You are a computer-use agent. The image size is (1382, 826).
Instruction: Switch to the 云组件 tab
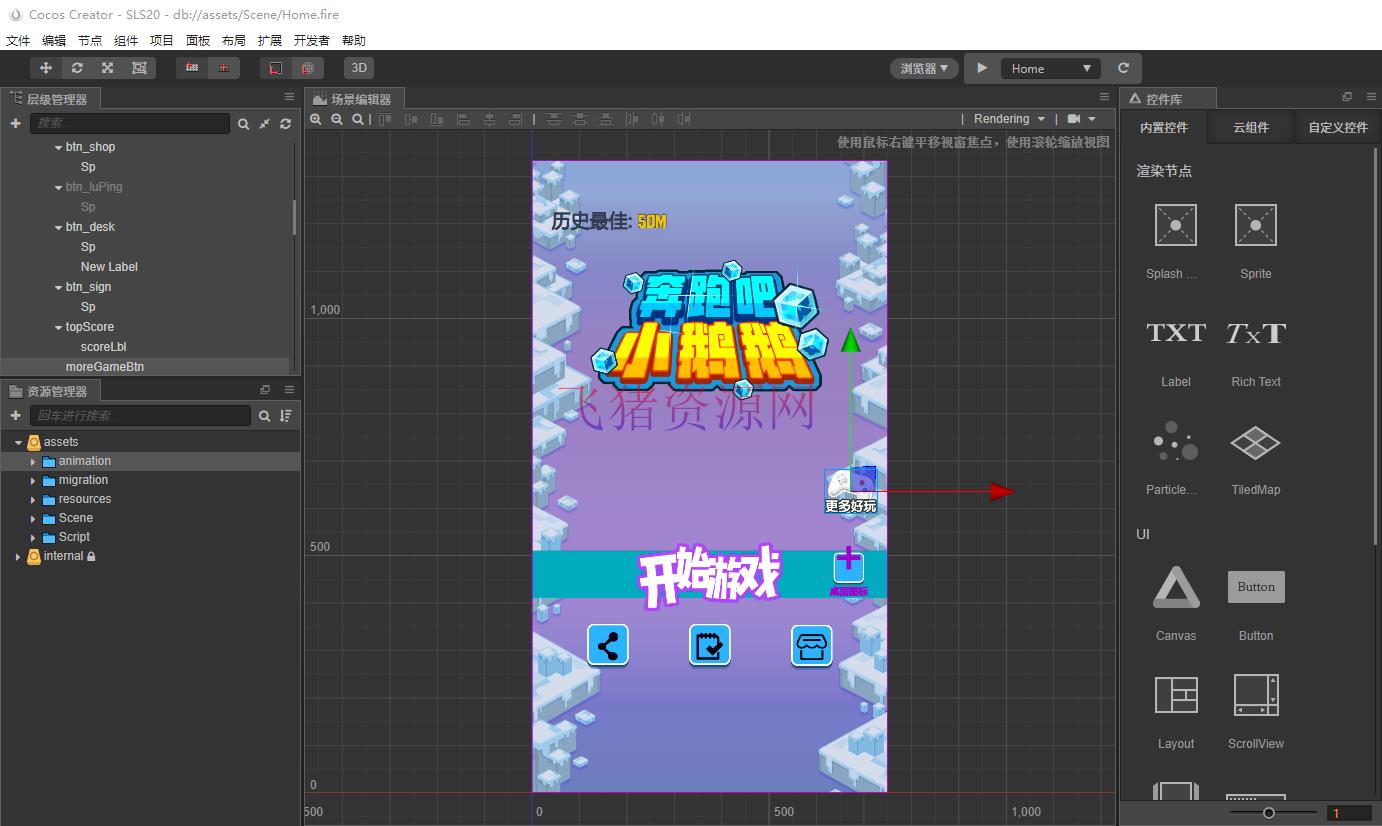(1250, 128)
